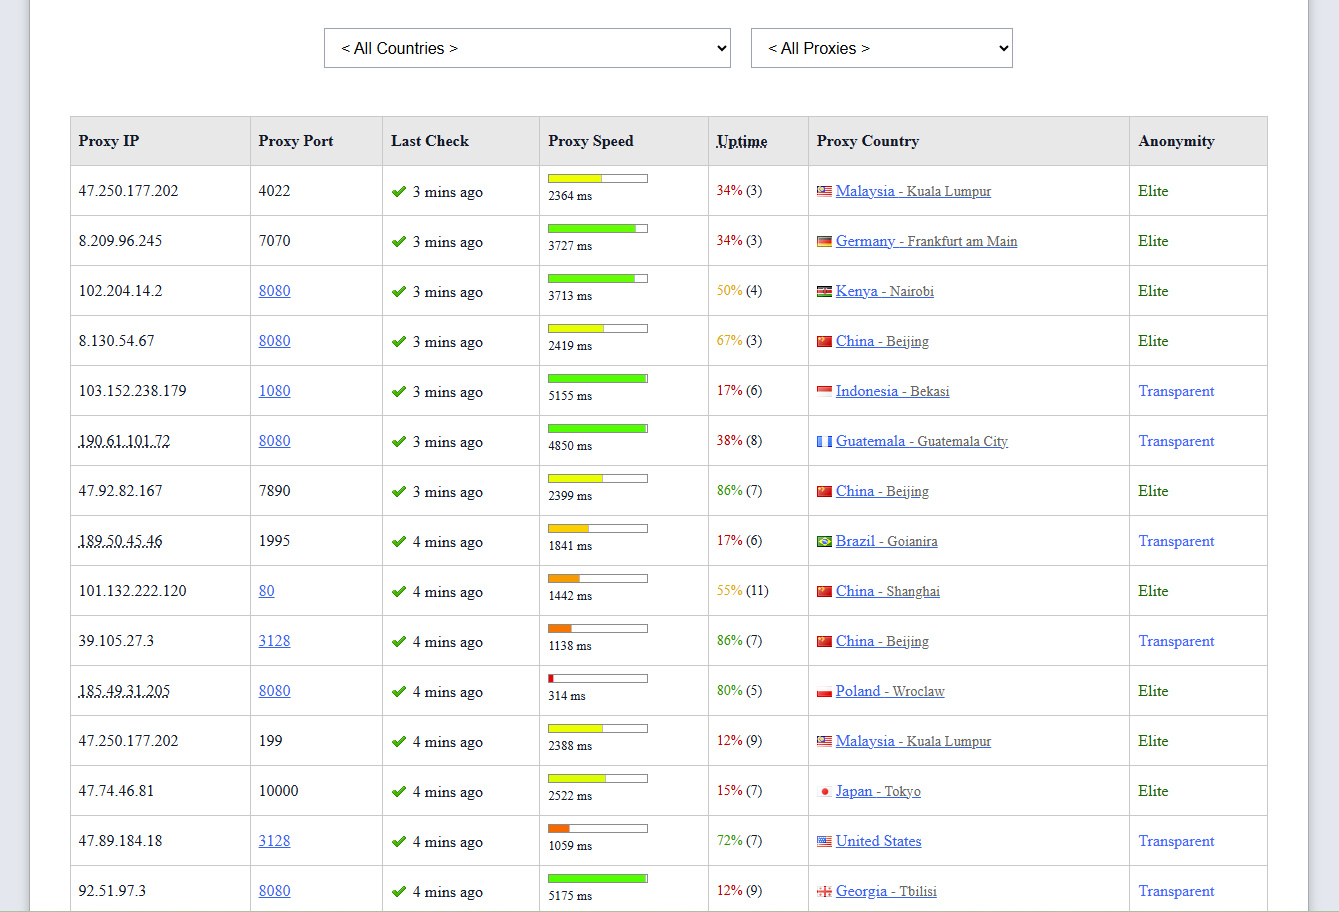The image size is (1339, 912).
Task: Click port 3128 link for 39.105.27.3
Action: 274,641
